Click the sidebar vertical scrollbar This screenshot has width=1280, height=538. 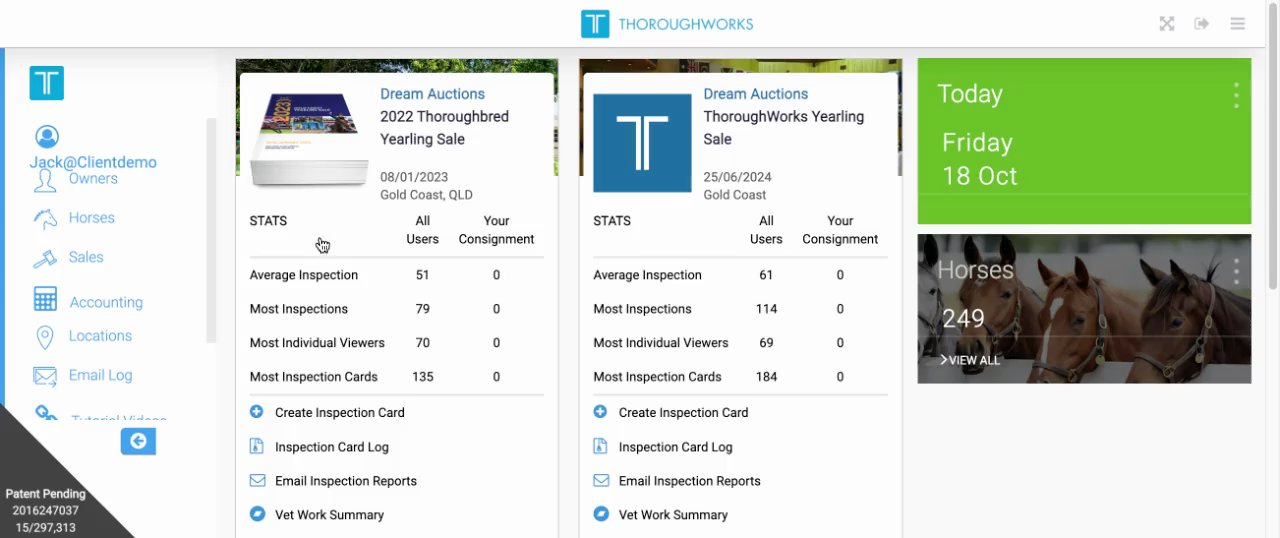(211, 230)
